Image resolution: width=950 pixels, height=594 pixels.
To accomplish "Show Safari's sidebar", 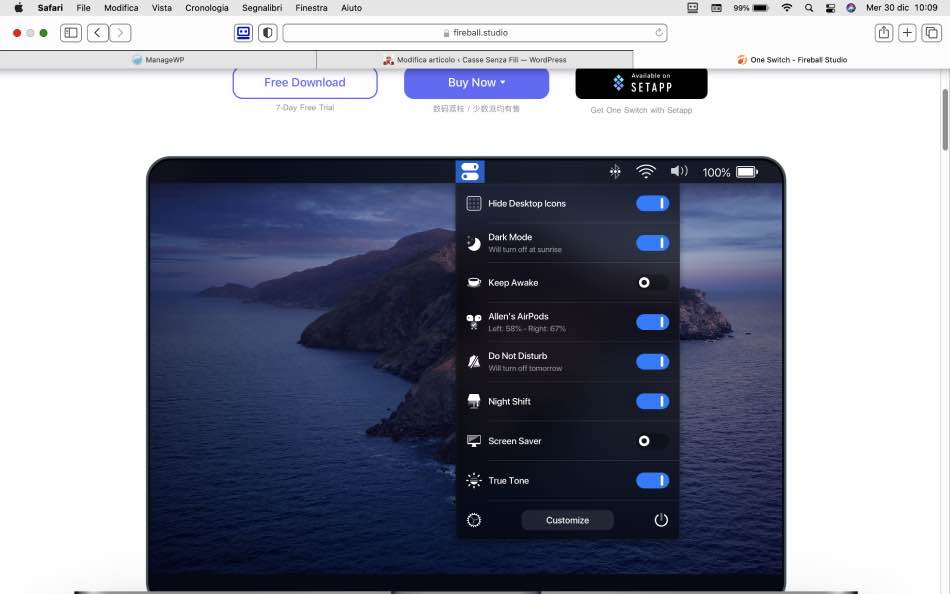I will tap(71, 33).
